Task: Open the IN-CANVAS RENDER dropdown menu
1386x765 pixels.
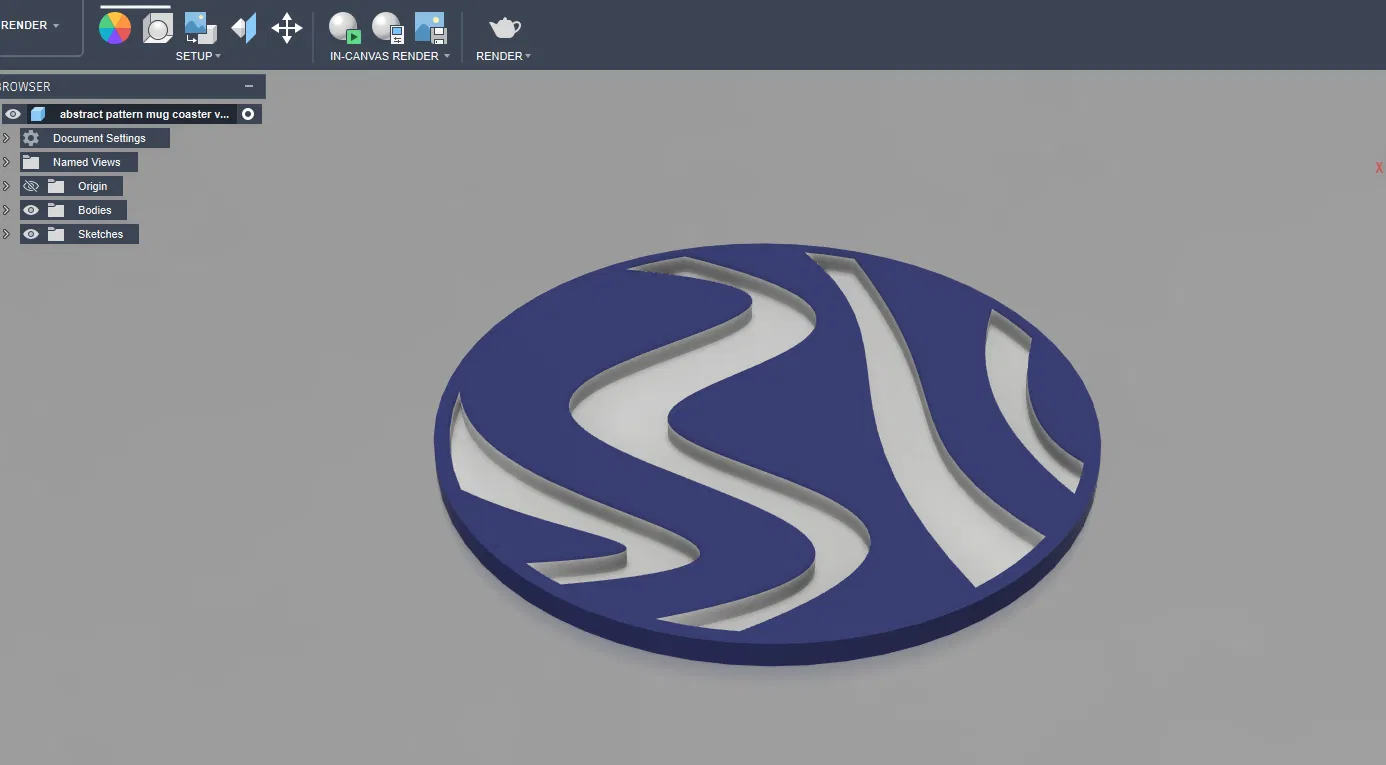Action: point(390,56)
